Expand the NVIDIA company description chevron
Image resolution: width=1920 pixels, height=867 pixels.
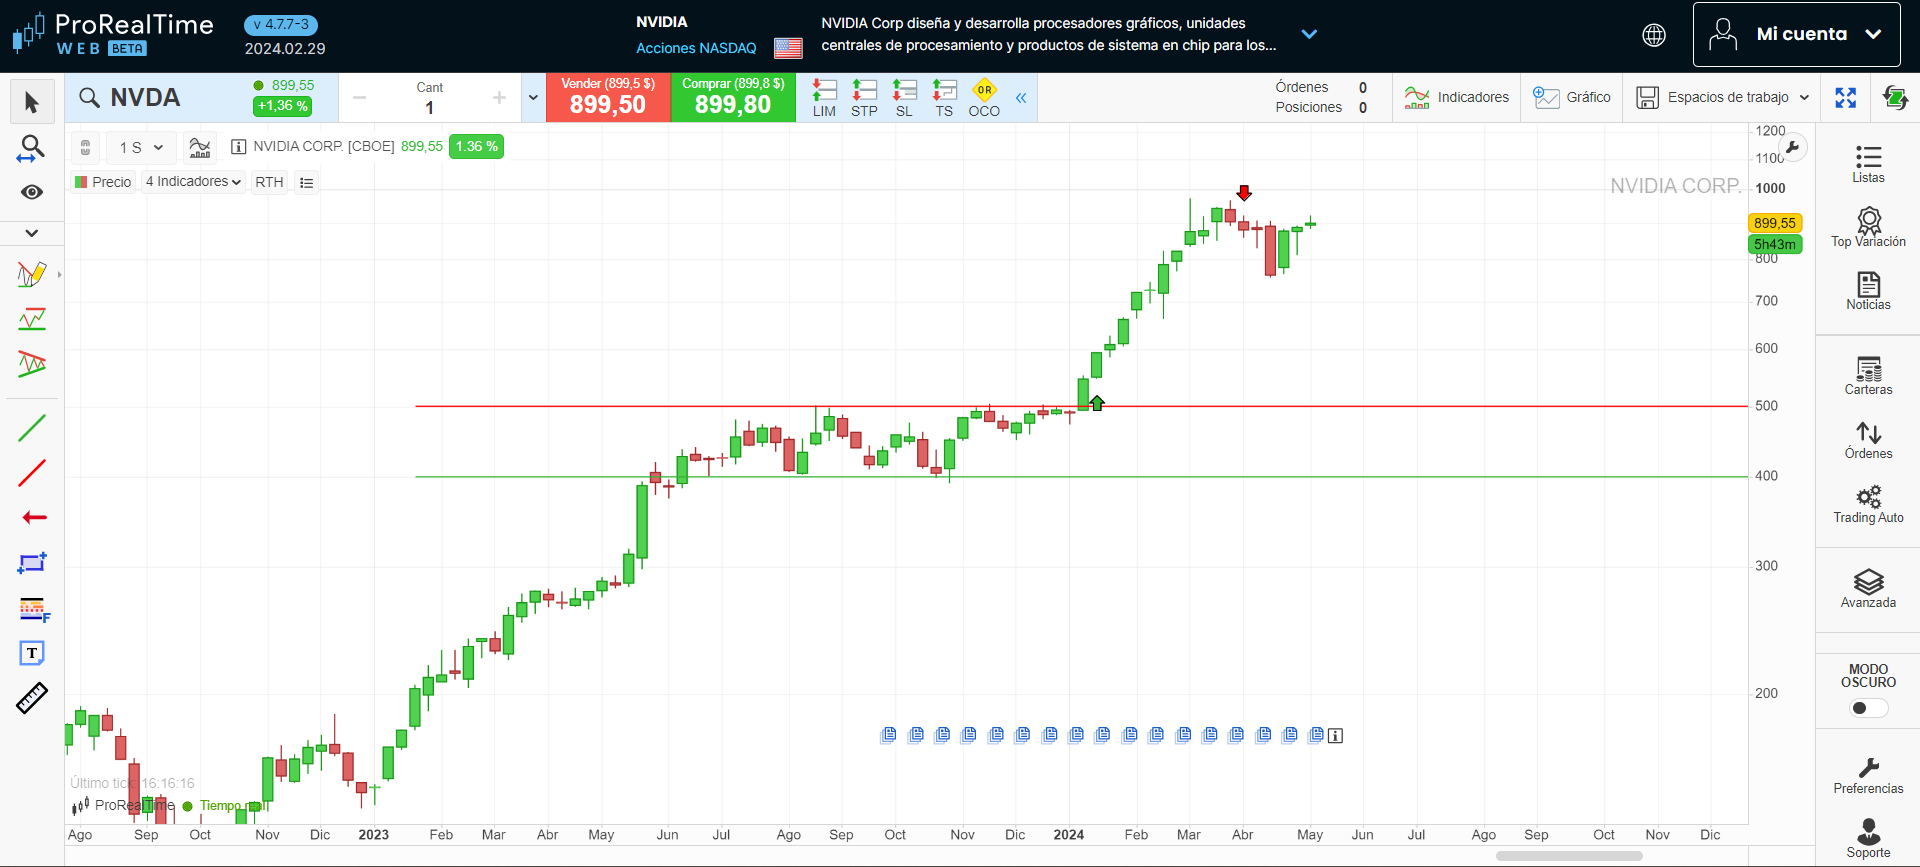tap(1309, 34)
